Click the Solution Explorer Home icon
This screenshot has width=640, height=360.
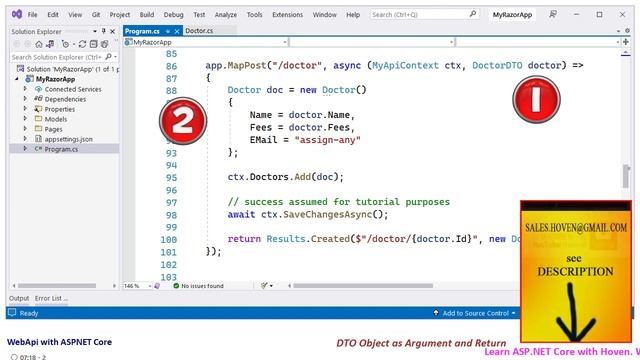click(x=39, y=44)
